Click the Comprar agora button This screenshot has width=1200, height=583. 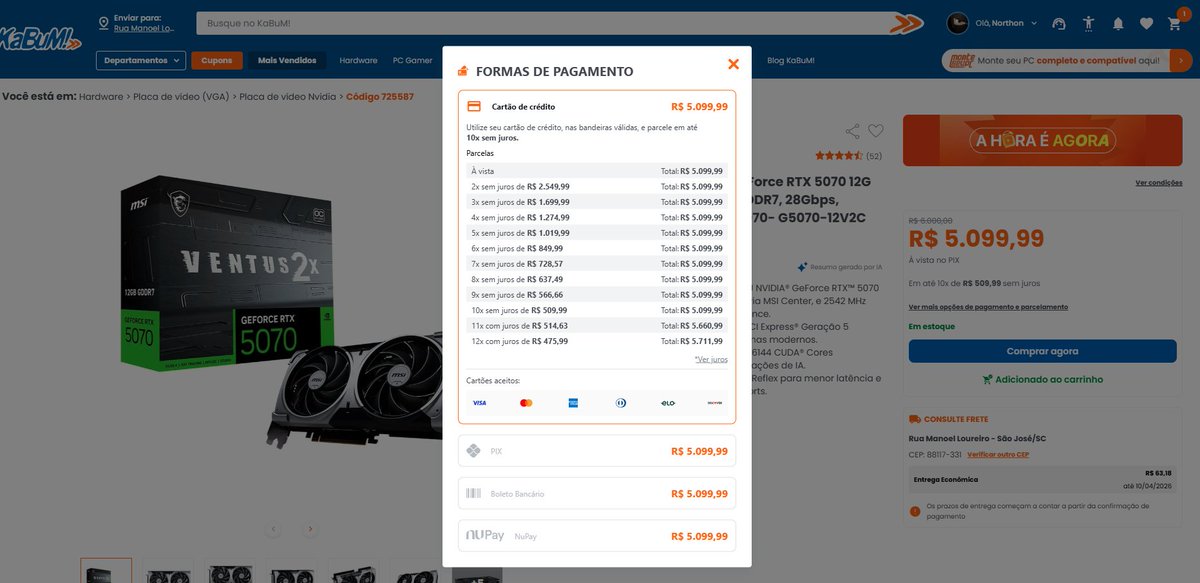coord(1042,351)
